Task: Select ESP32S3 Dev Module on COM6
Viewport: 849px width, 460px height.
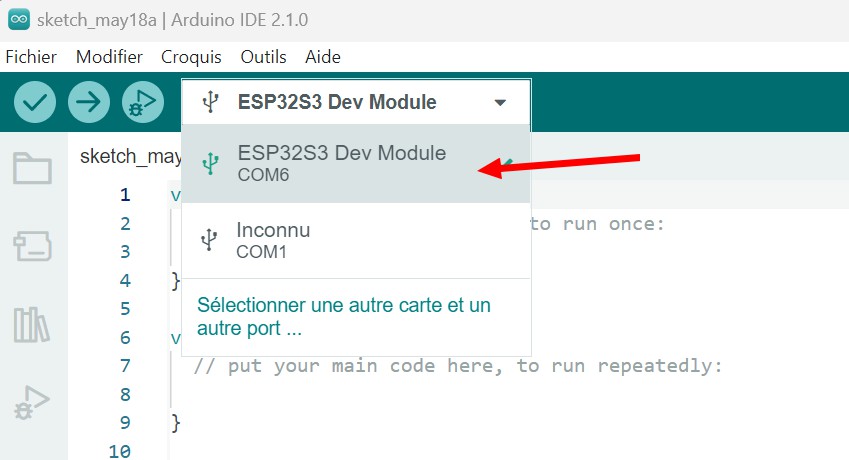Action: [x=356, y=163]
